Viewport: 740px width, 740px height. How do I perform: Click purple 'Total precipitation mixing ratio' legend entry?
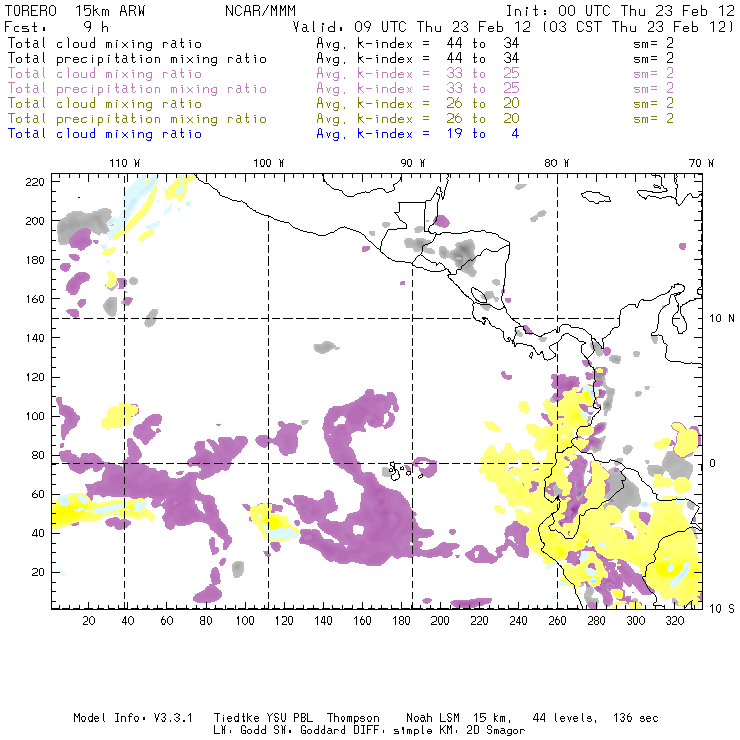click(x=137, y=89)
